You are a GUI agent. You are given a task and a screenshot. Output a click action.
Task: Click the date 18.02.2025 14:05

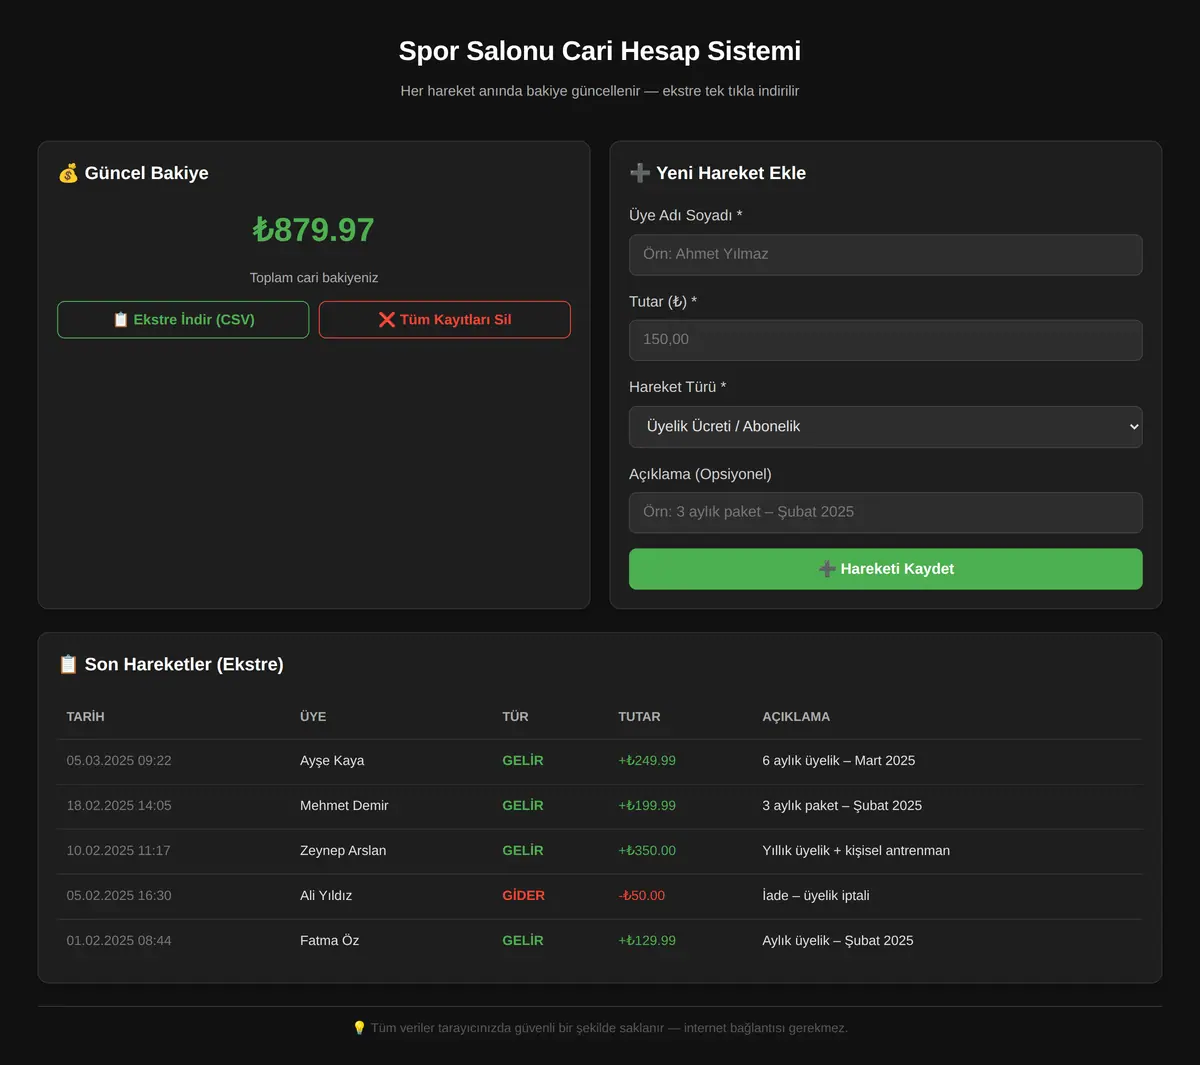click(119, 806)
